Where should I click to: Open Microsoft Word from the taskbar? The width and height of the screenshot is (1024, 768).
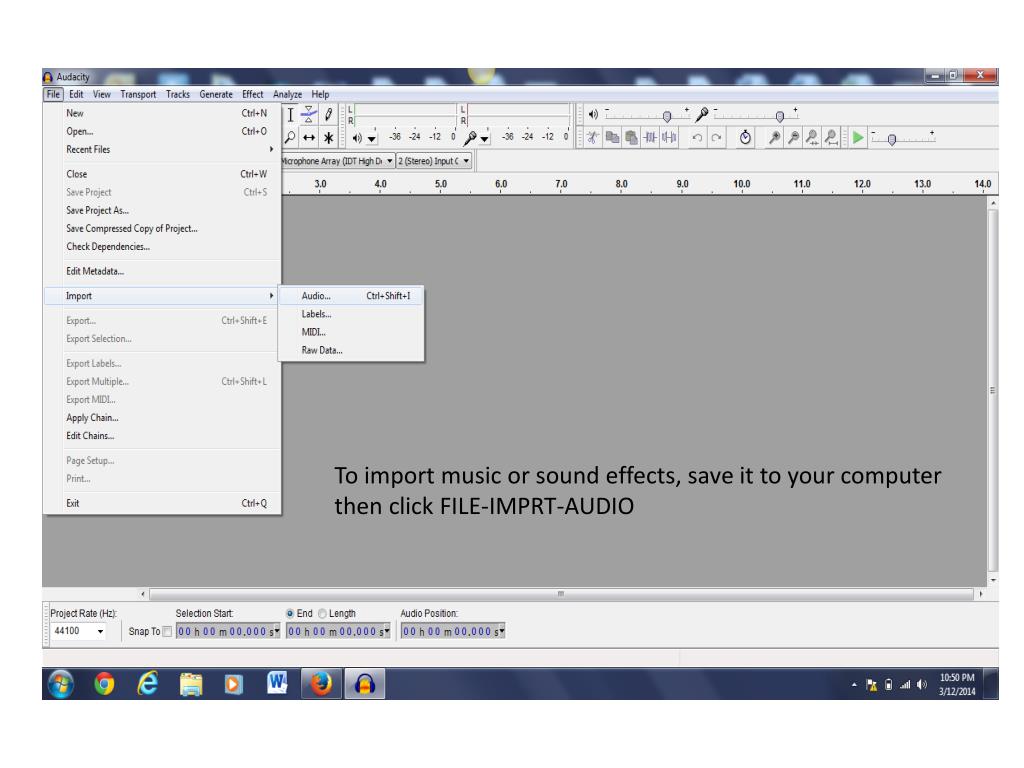(x=277, y=683)
